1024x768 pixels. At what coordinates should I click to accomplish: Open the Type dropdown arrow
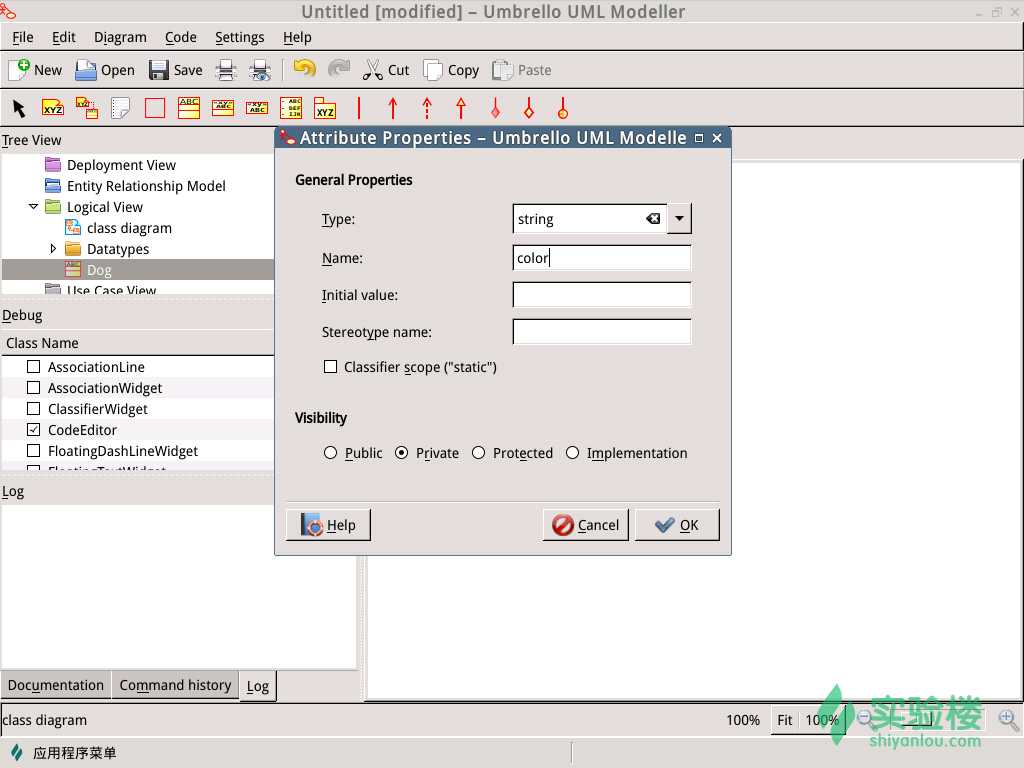click(679, 219)
